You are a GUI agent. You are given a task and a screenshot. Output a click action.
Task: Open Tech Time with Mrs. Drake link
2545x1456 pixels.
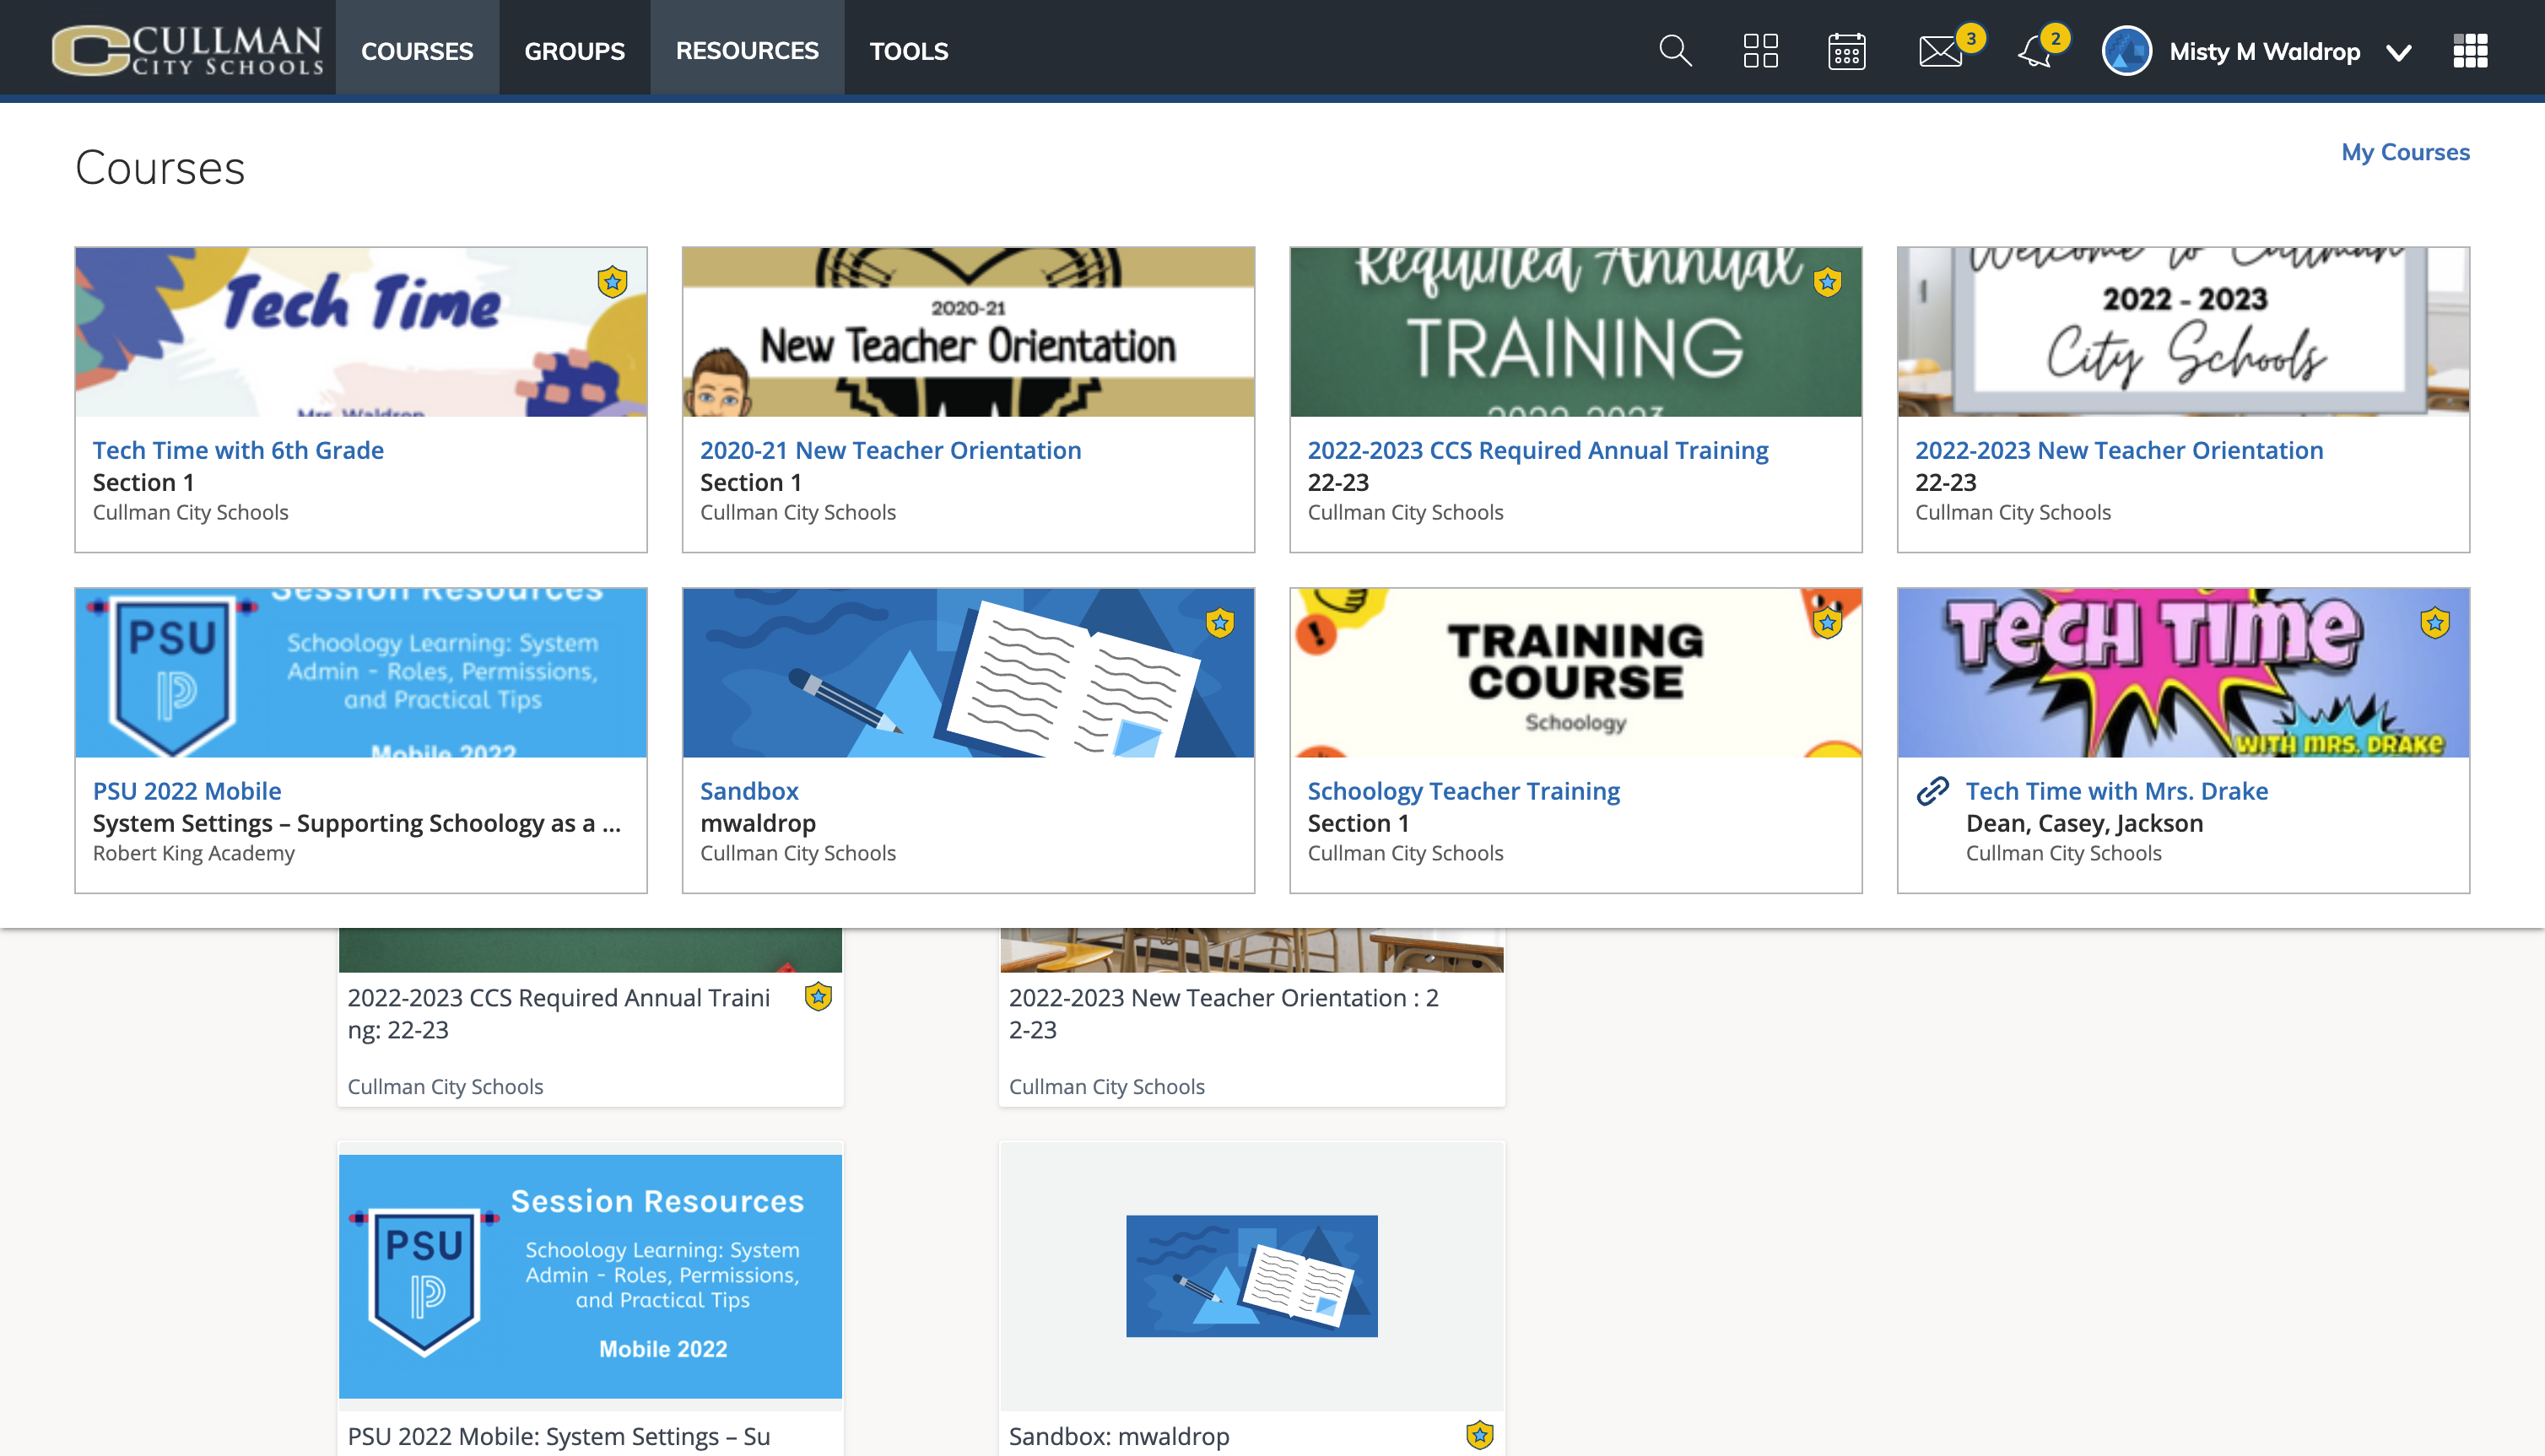click(2117, 791)
